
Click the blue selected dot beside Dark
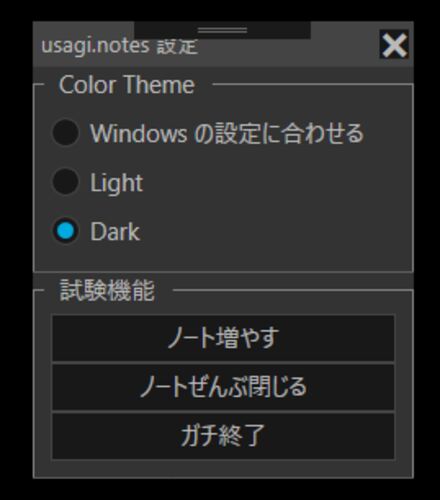[65, 231]
